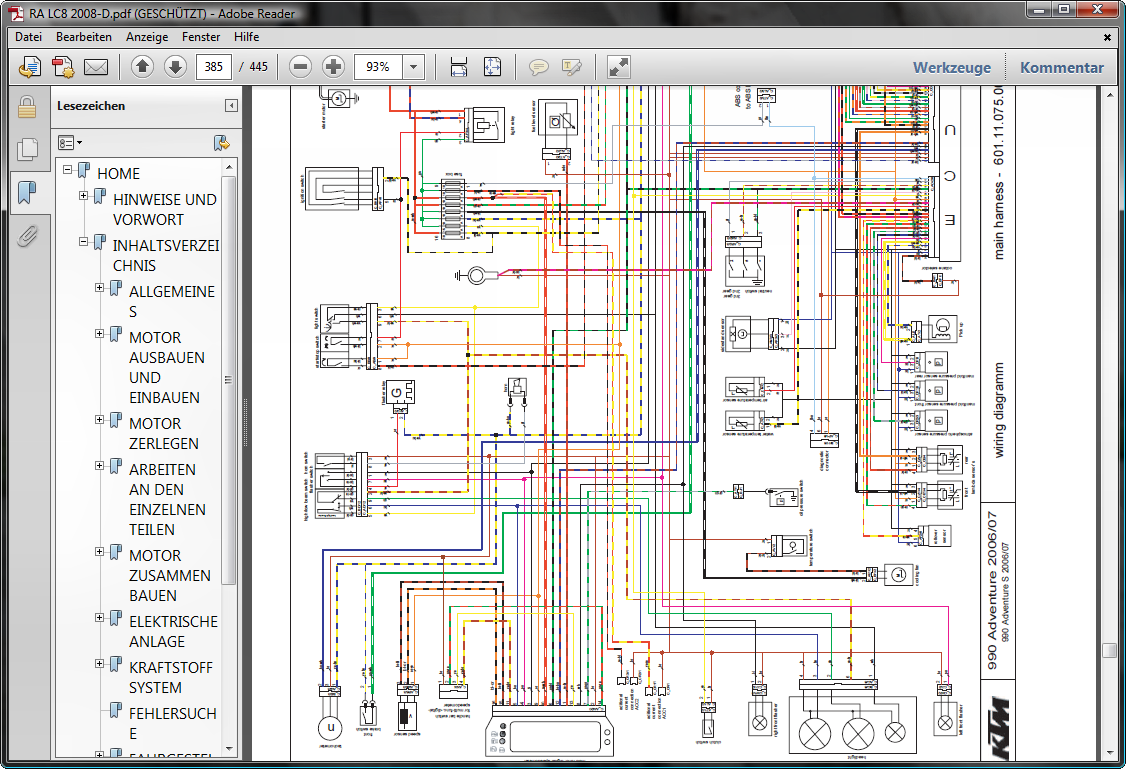Open the zoom percentage dropdown arrow
The image size is (1126, 769).
click(x=413, y=67)
